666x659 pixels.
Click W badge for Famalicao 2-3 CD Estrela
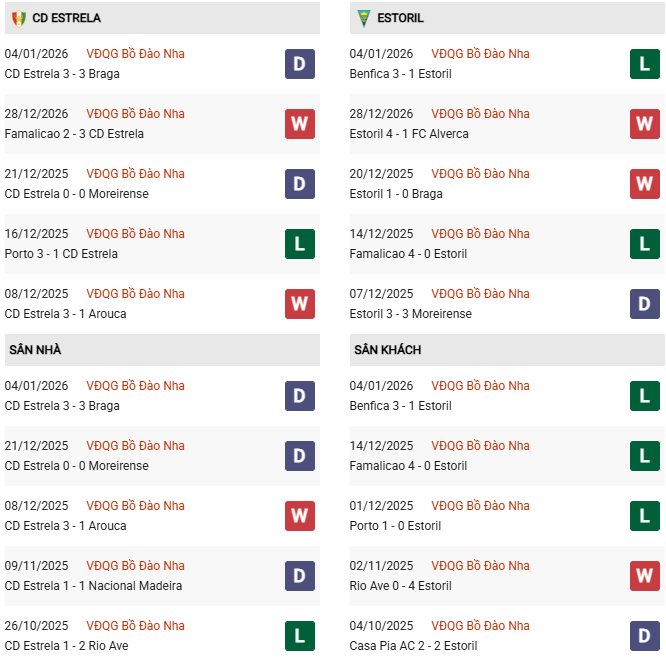pos(300,124)
